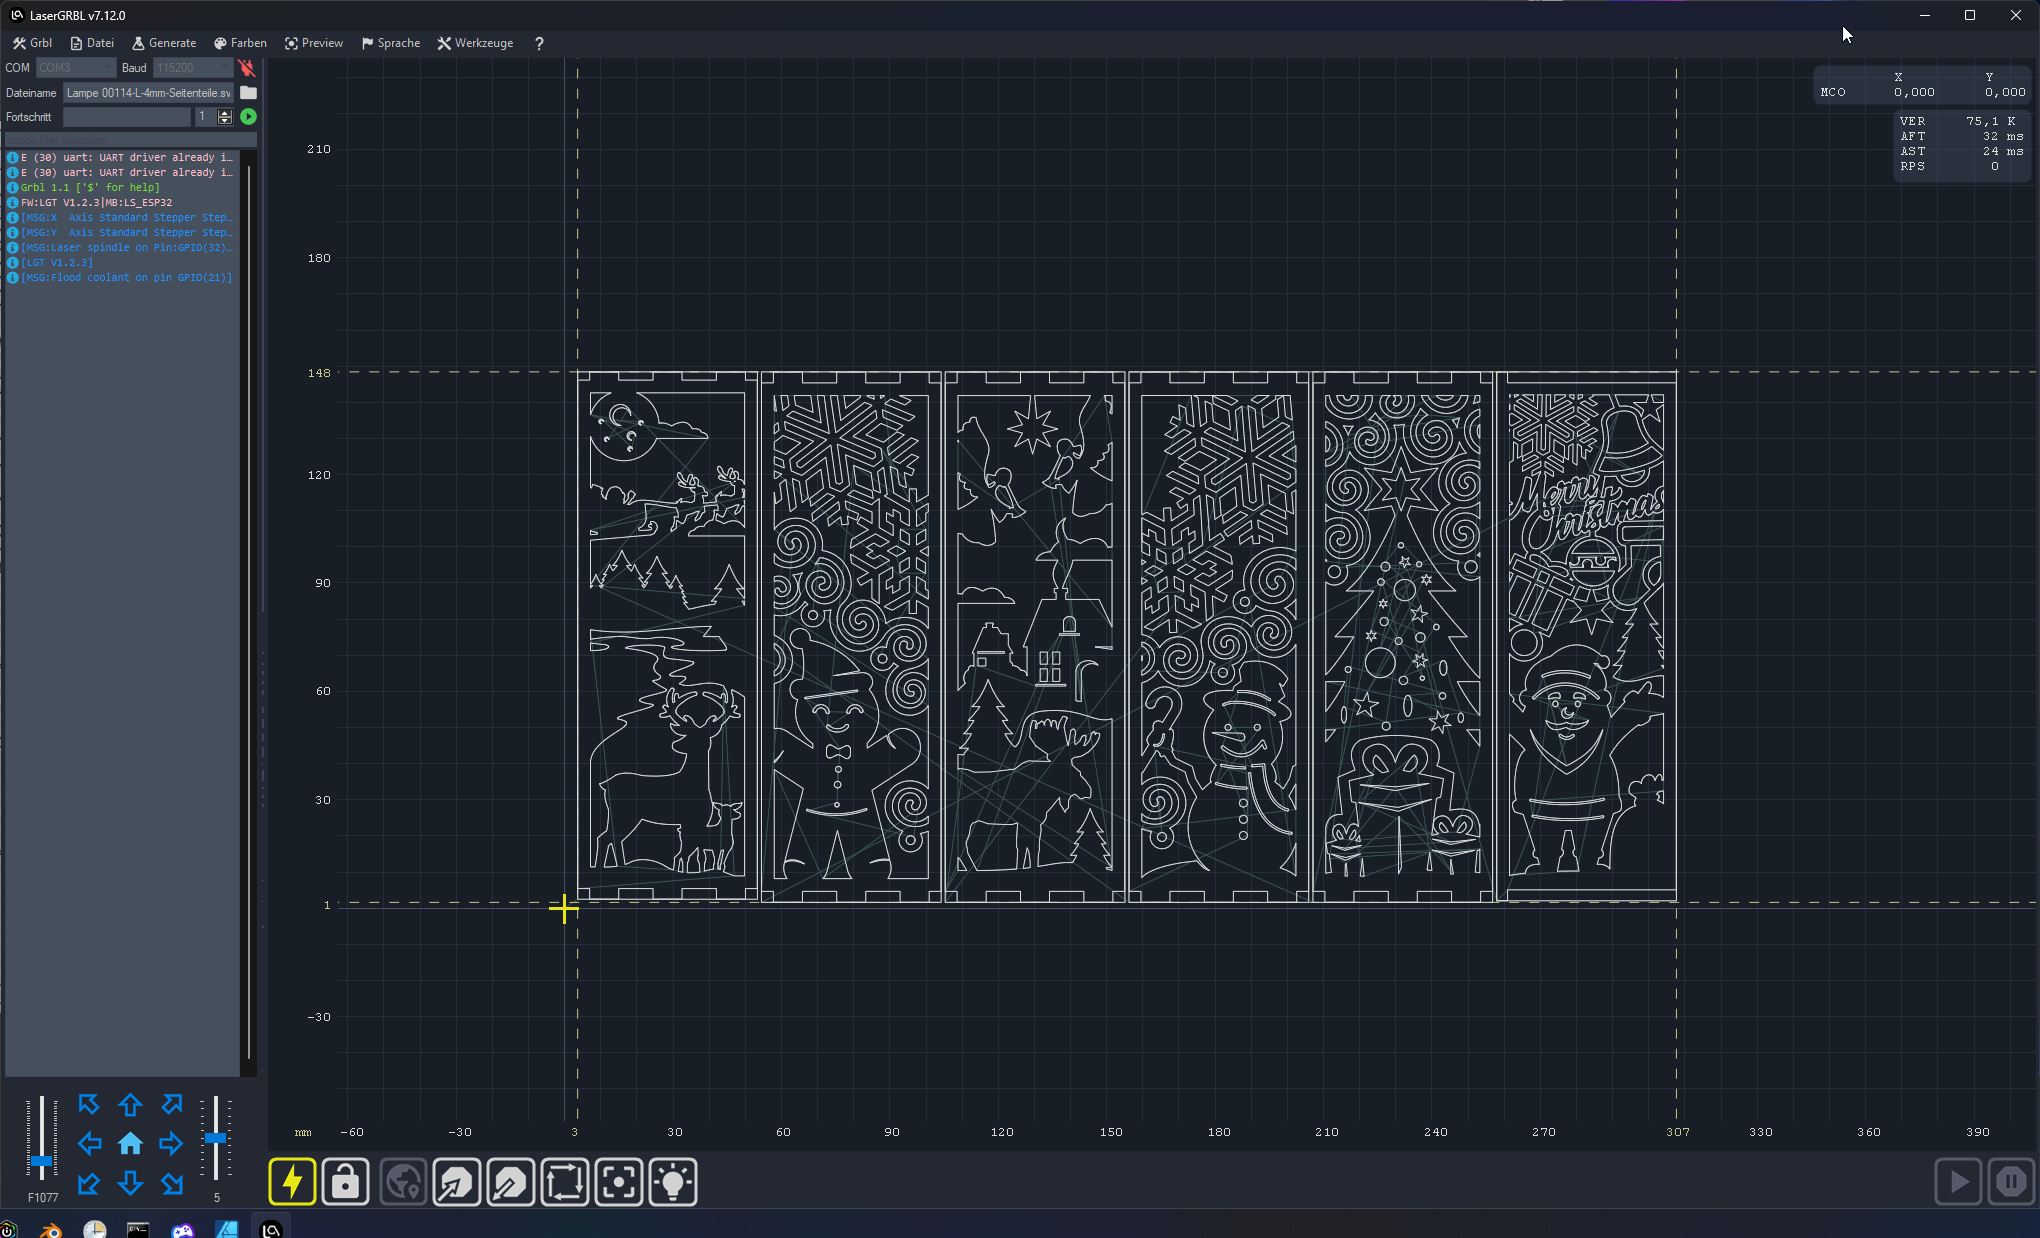Screen dimensions: 2040x1238
Task: Jog the laser up
Action: [x=130, y=1104]
